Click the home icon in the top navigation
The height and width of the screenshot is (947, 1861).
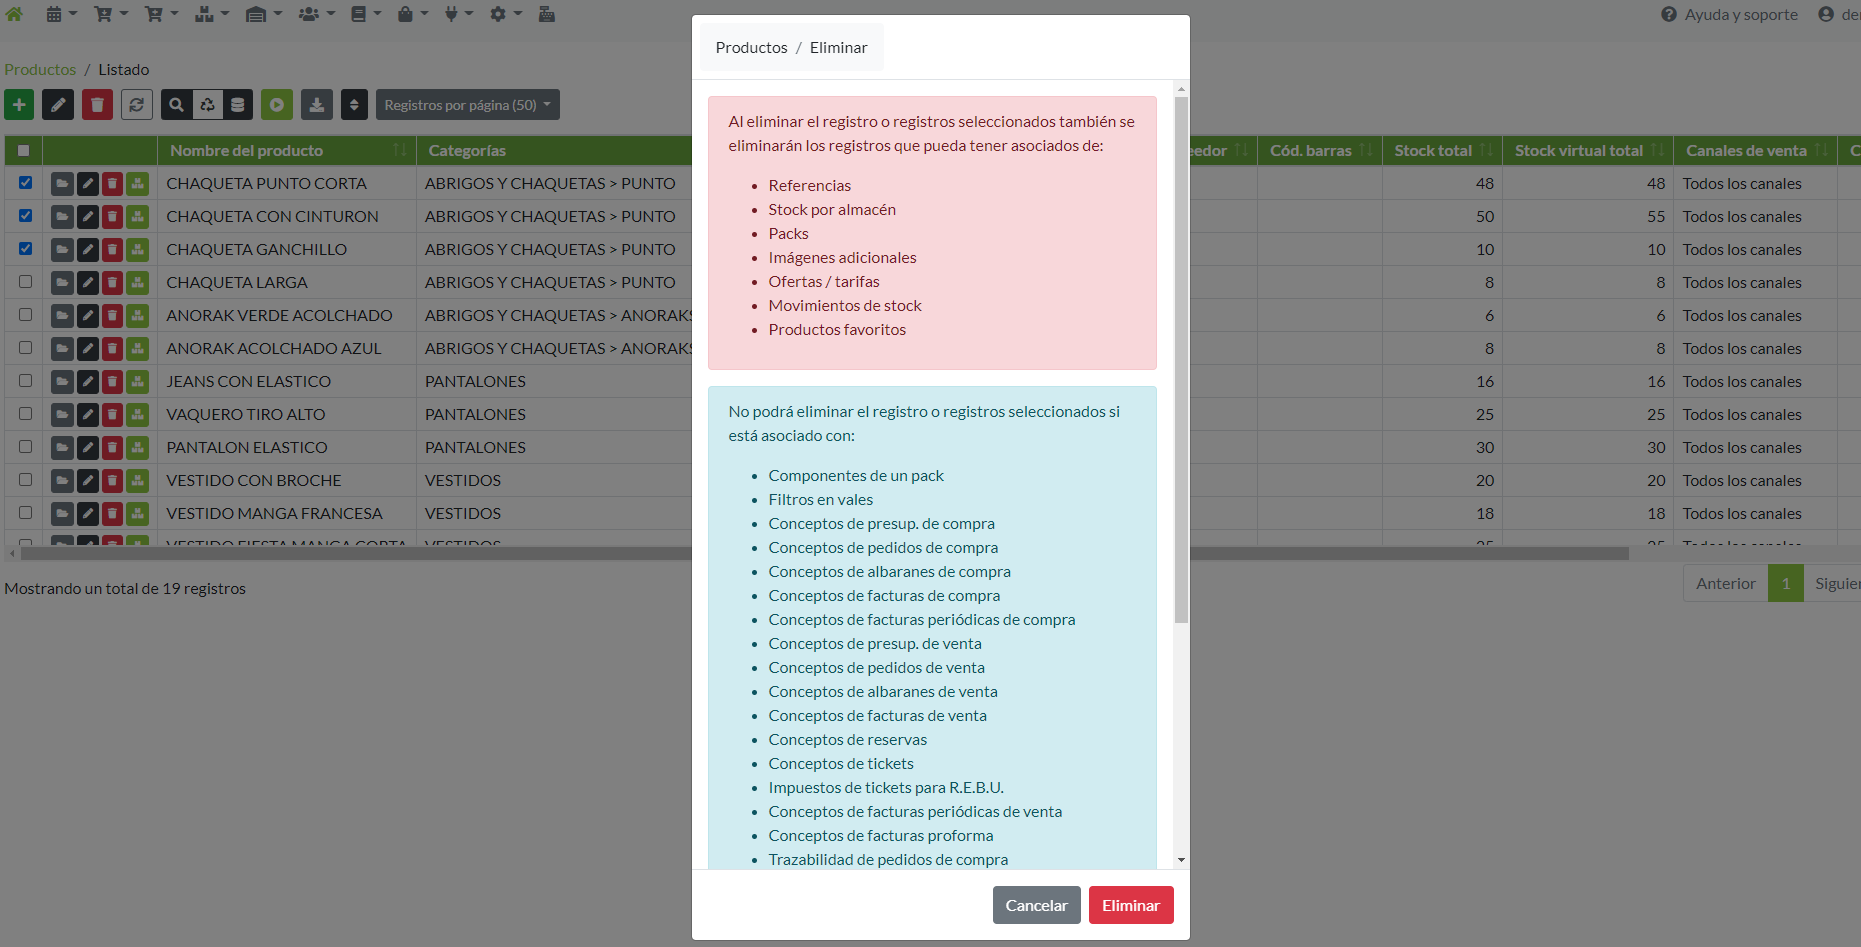(14, 14)
